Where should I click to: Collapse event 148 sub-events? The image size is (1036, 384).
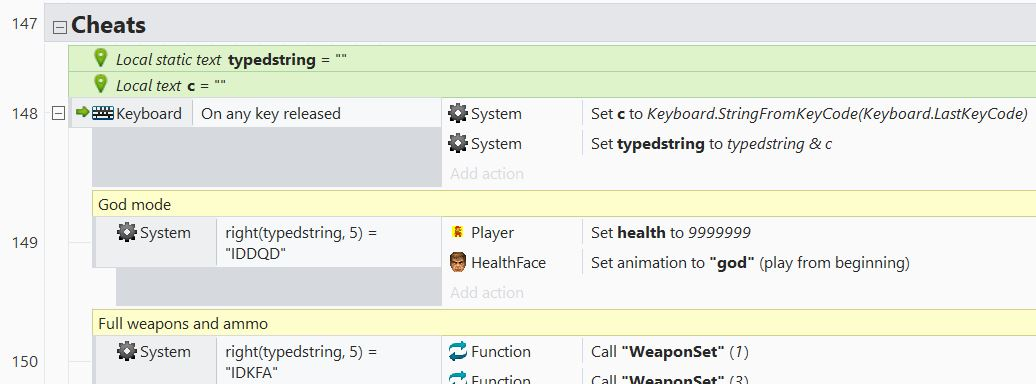58,114
